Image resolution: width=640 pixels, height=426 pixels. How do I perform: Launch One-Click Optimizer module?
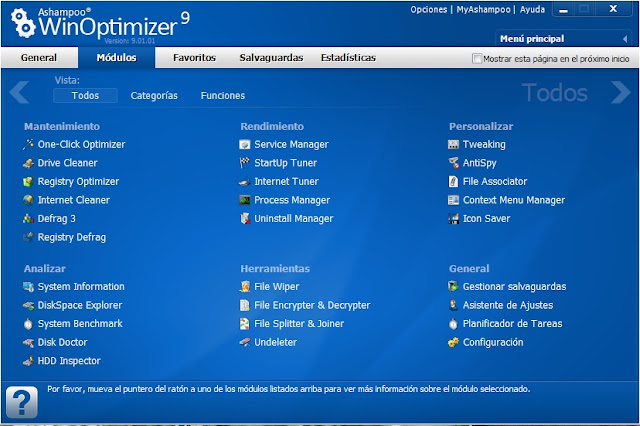(x=82, y=144)
